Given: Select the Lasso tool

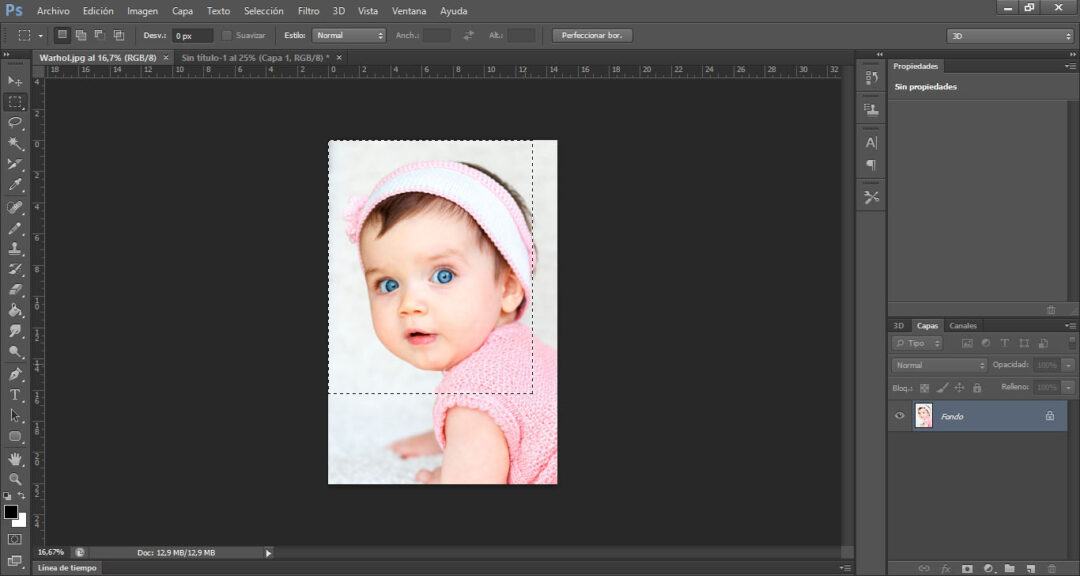Looking at the screenshot, I should point(14,123).
